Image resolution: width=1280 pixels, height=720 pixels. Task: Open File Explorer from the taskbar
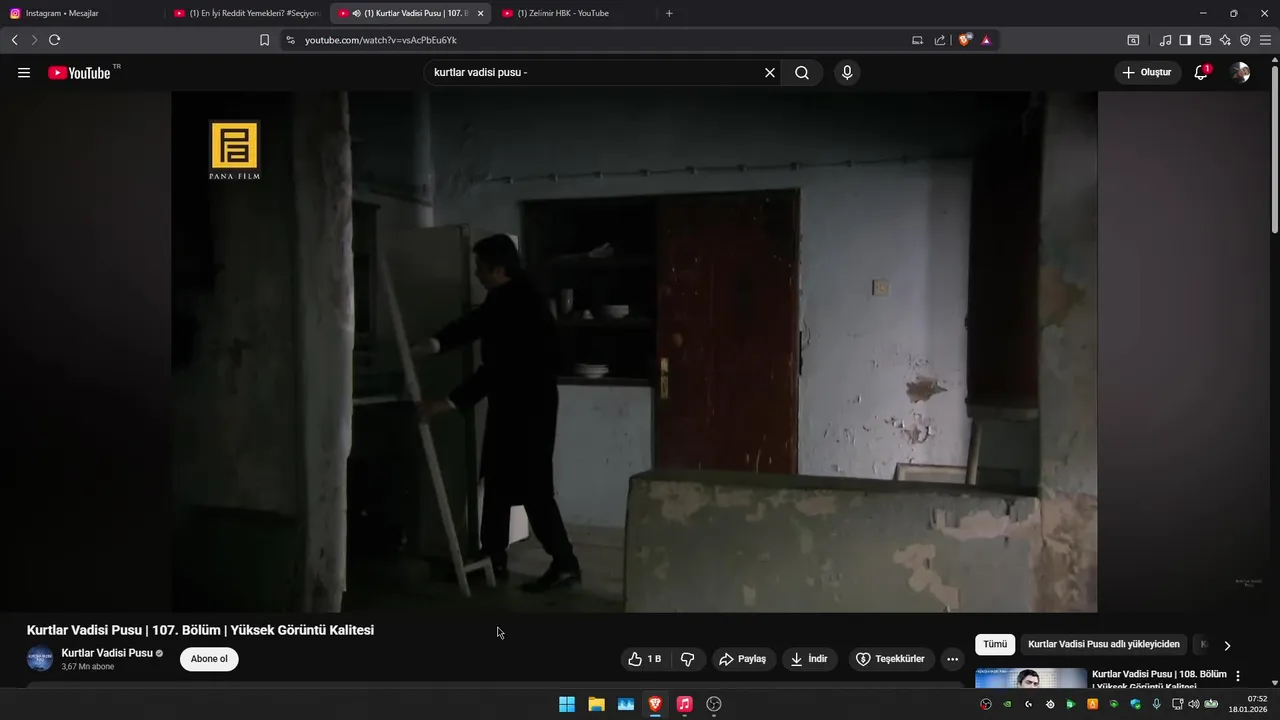596,704
